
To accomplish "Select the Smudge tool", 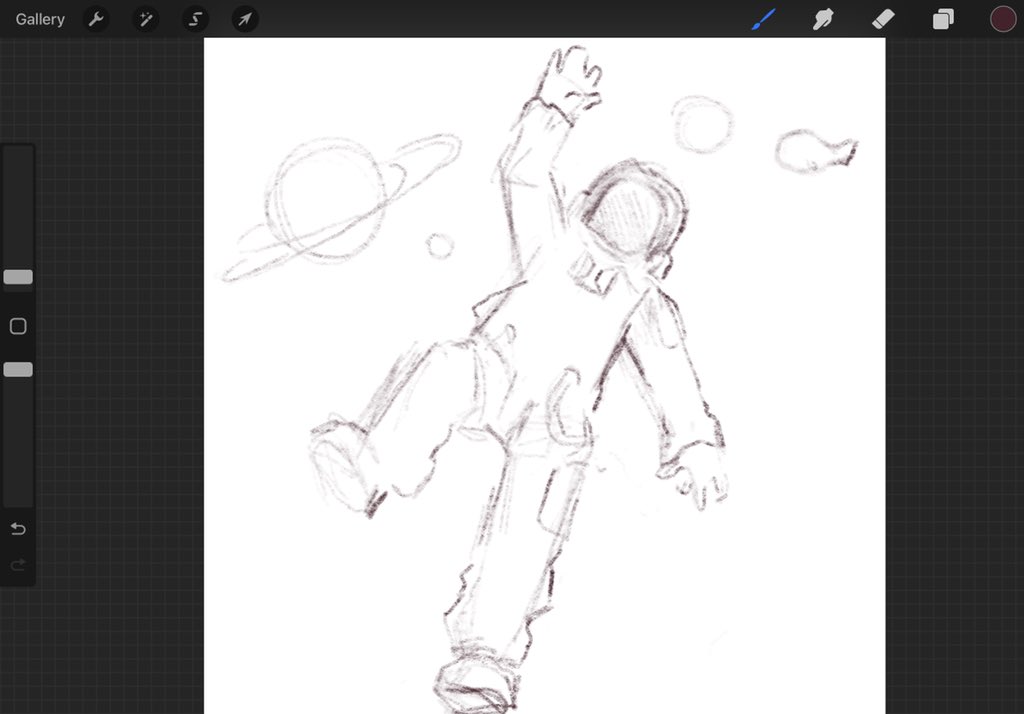I will click(823, 19).
